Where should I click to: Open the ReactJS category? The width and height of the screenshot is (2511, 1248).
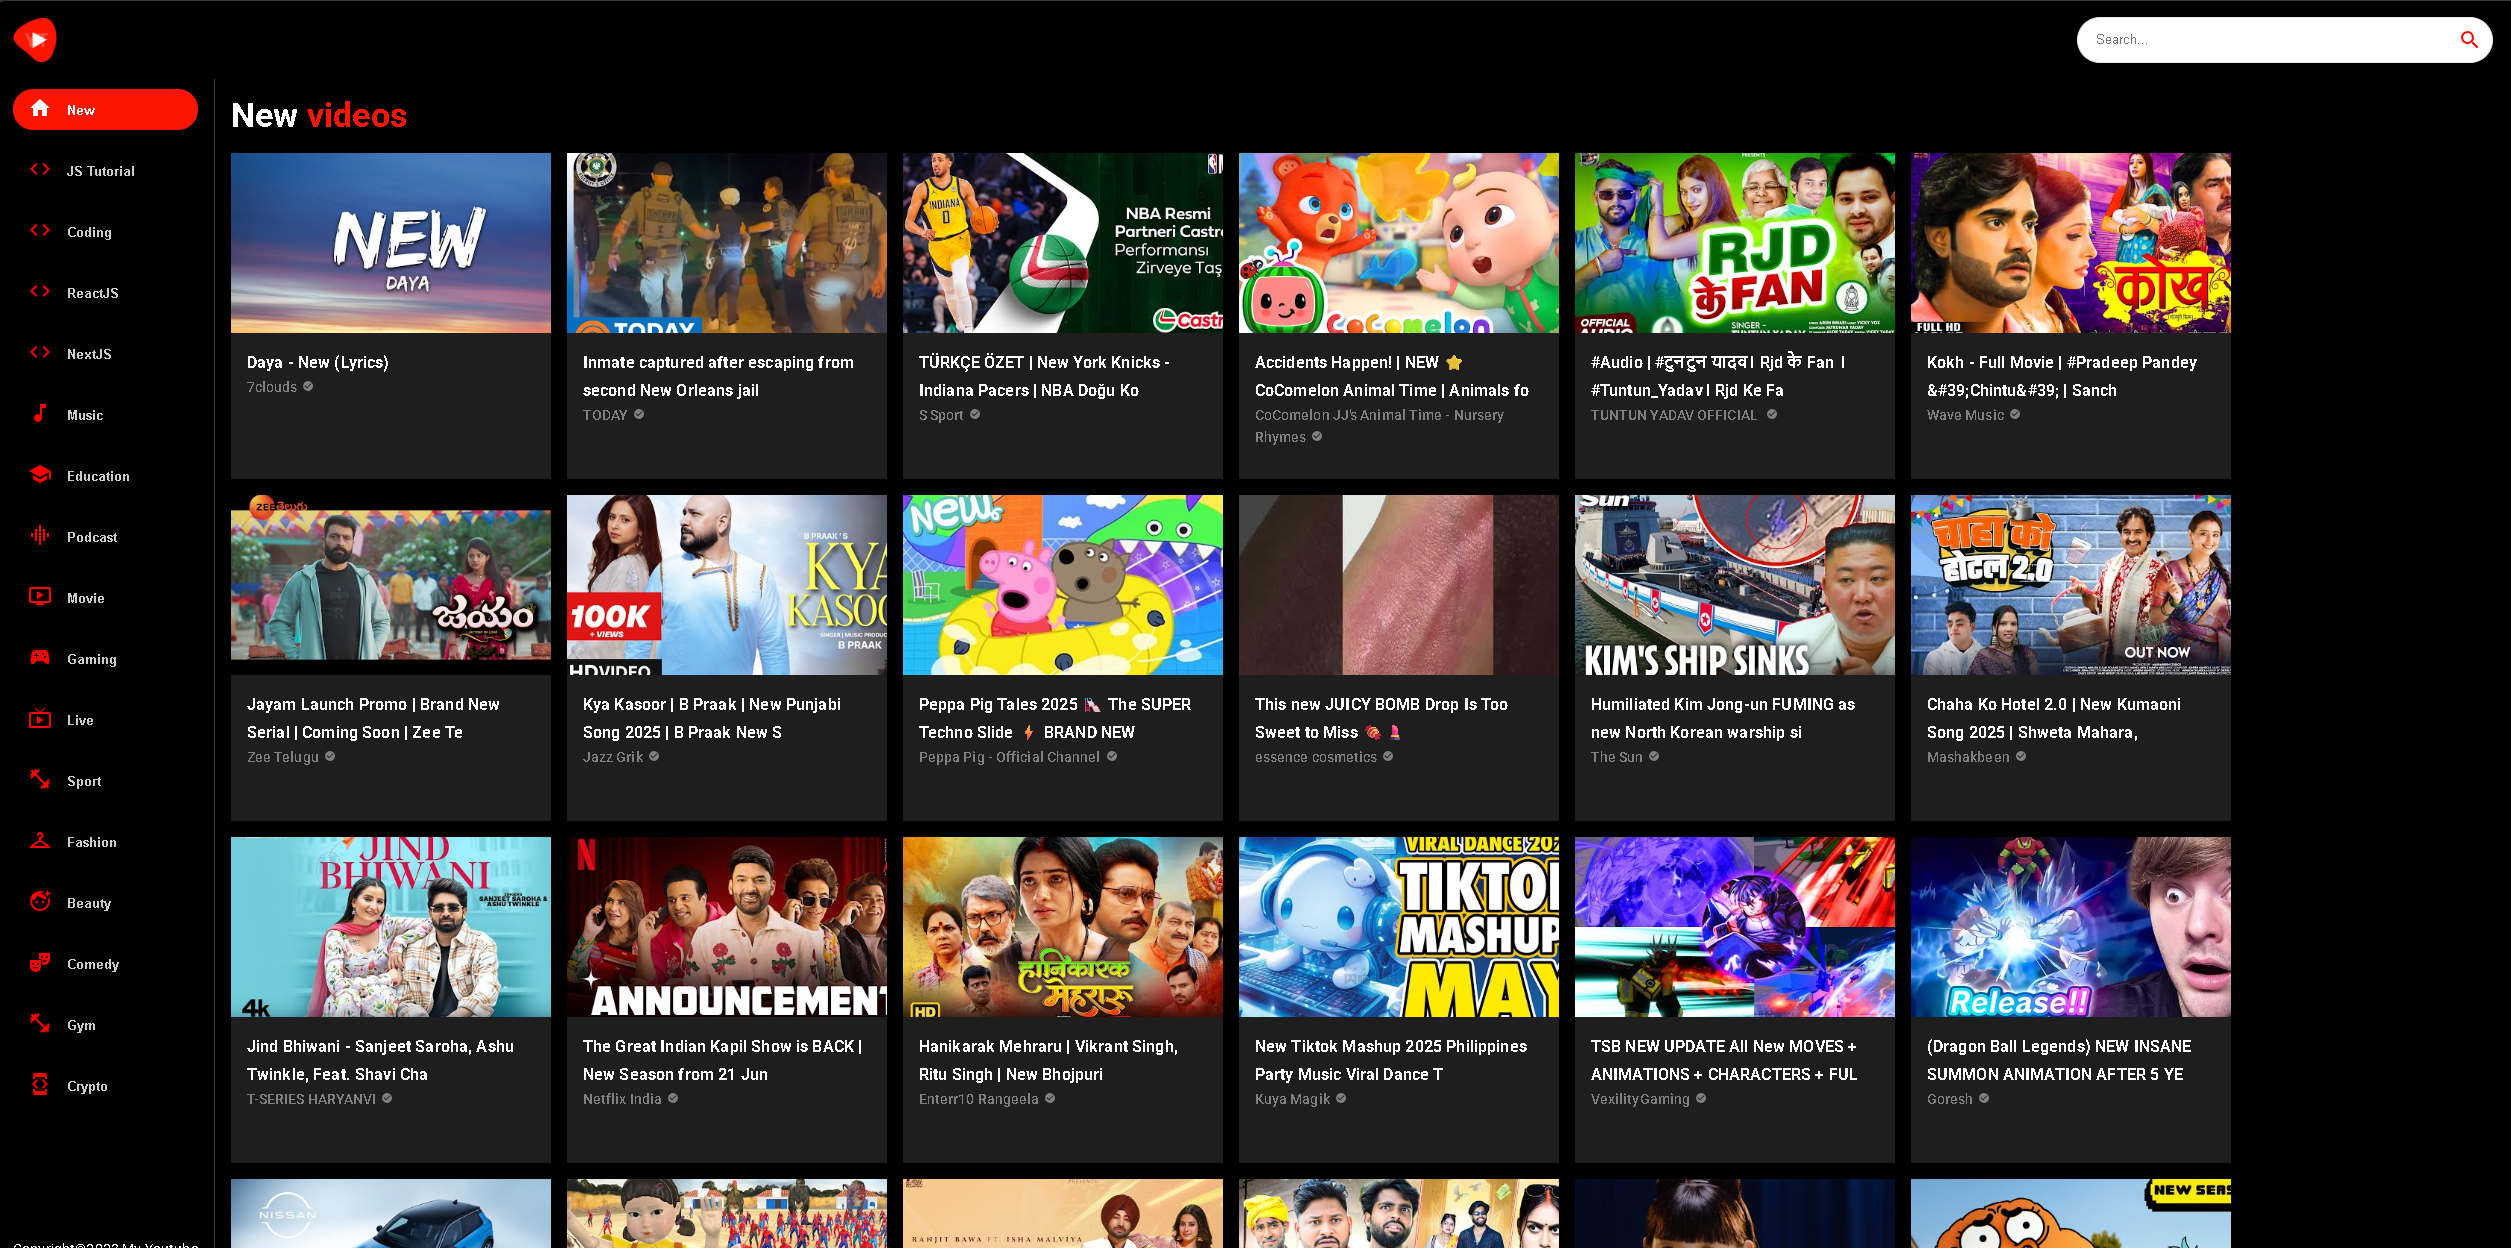pos(92,293)
